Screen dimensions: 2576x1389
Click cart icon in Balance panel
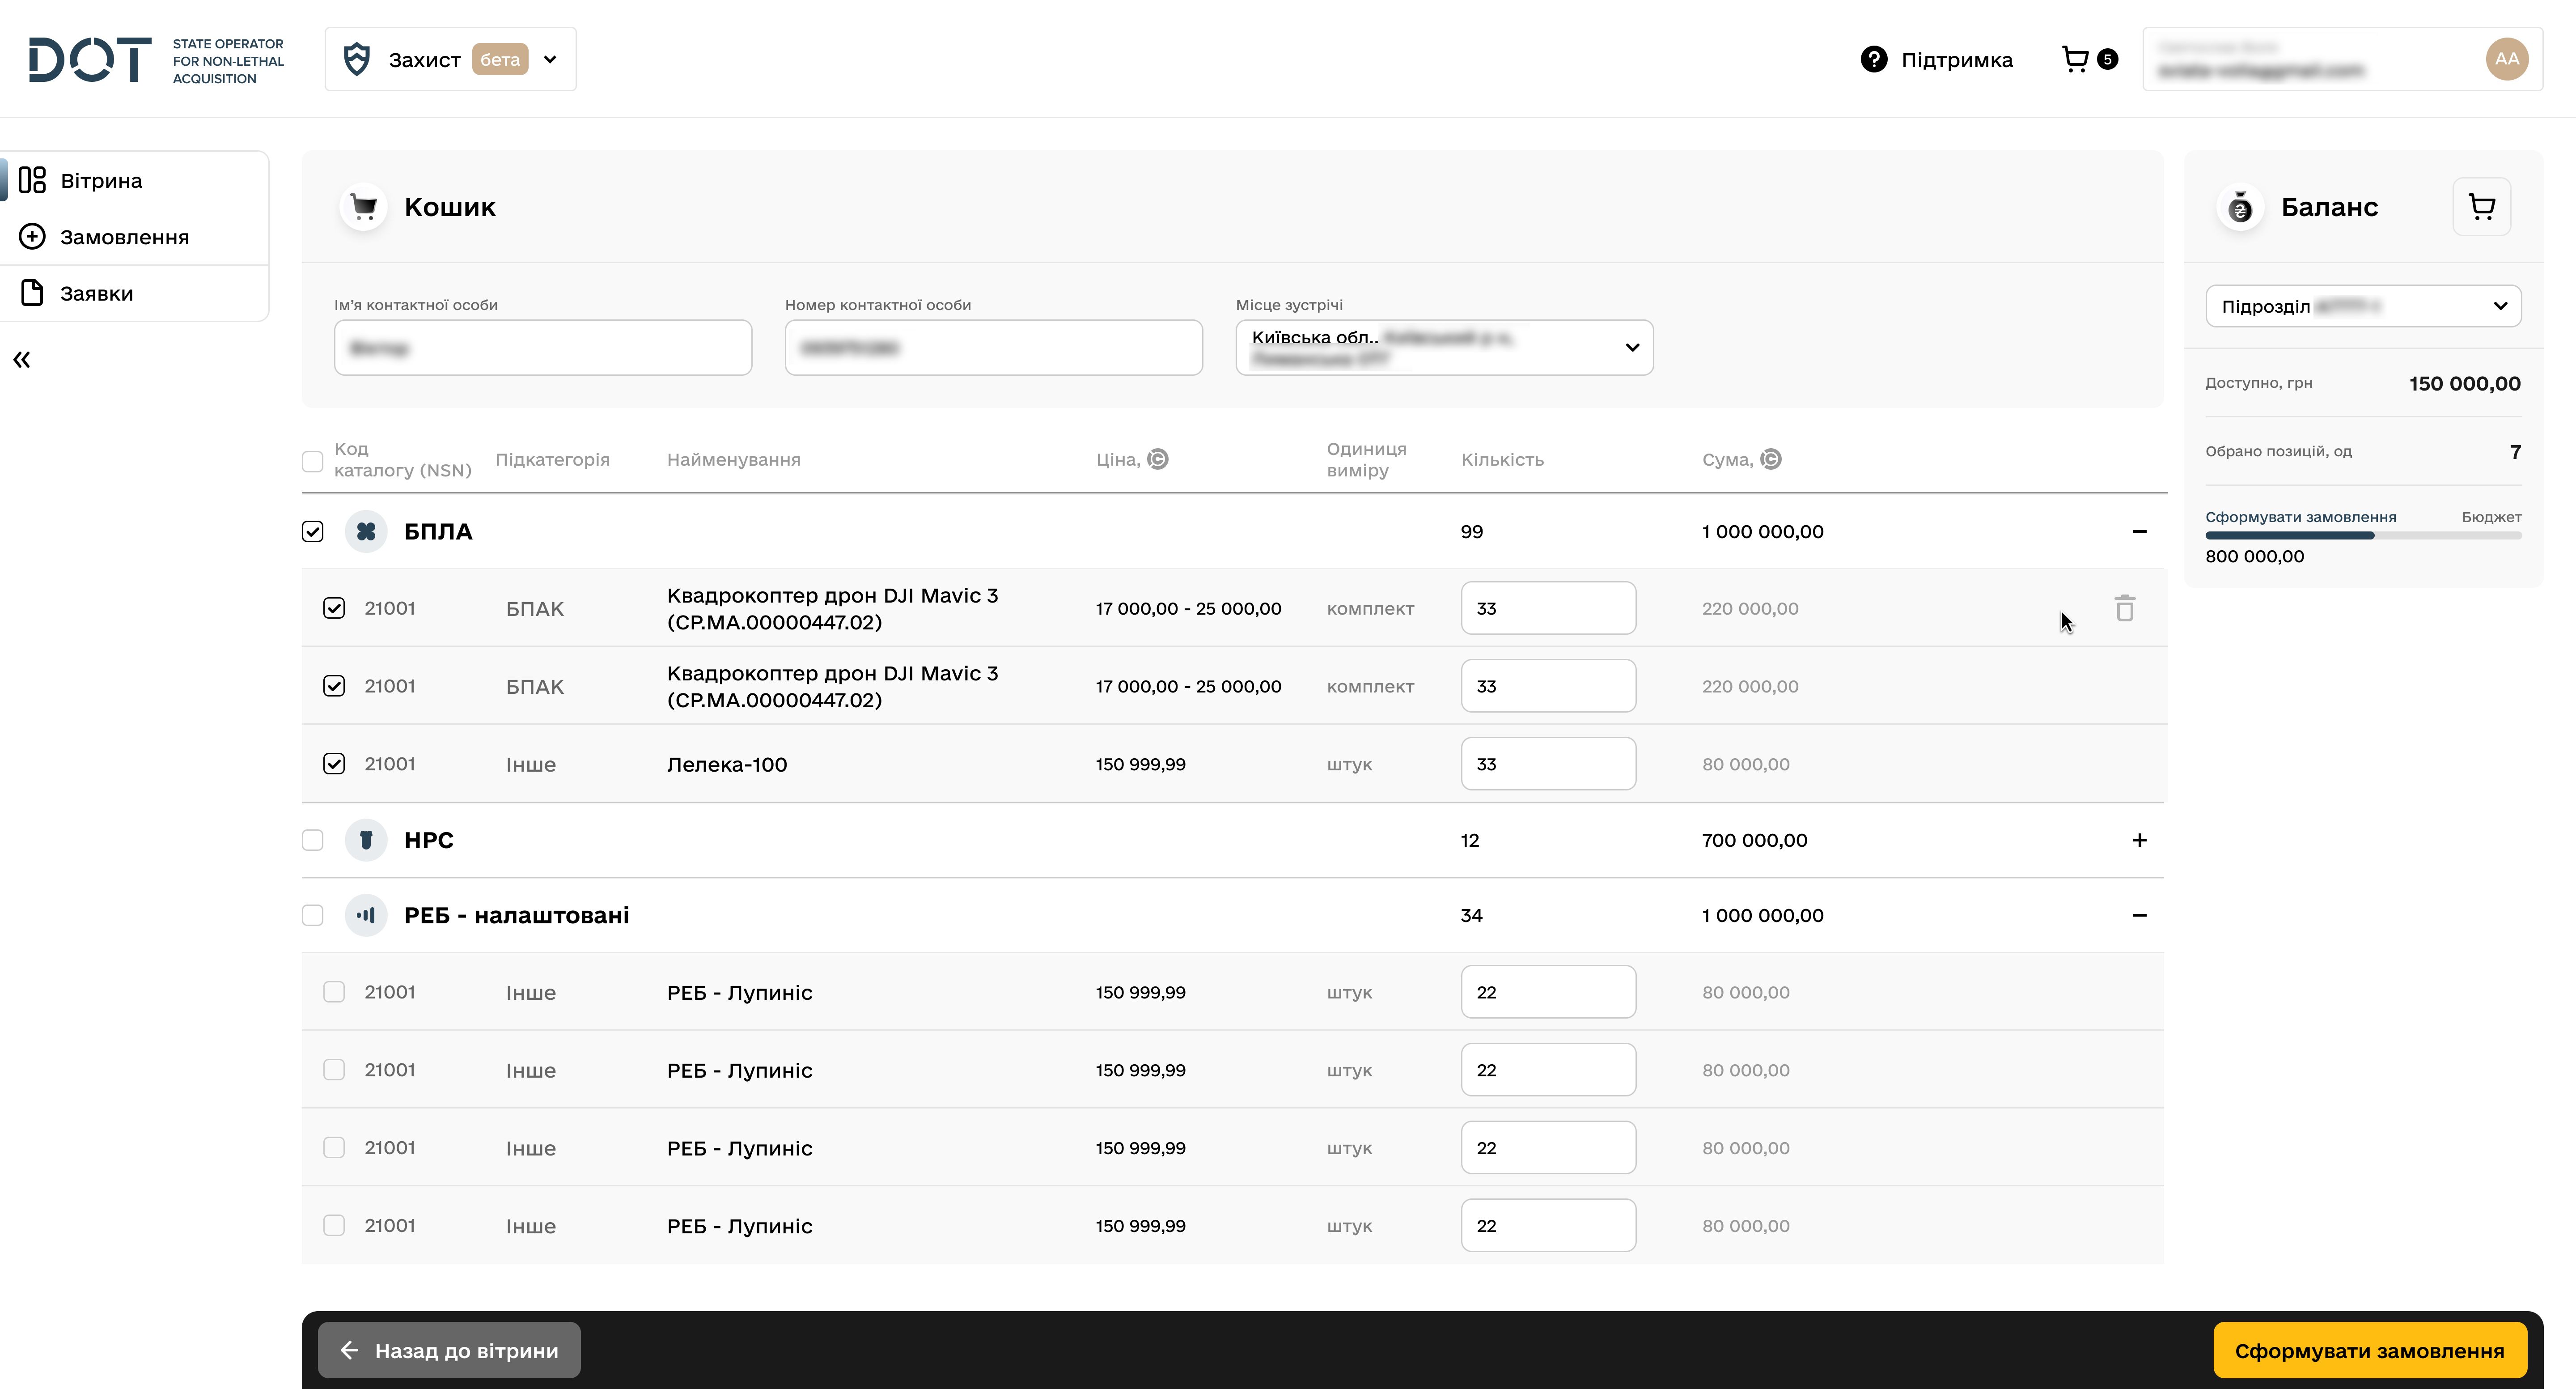(x=2481, y=207)
